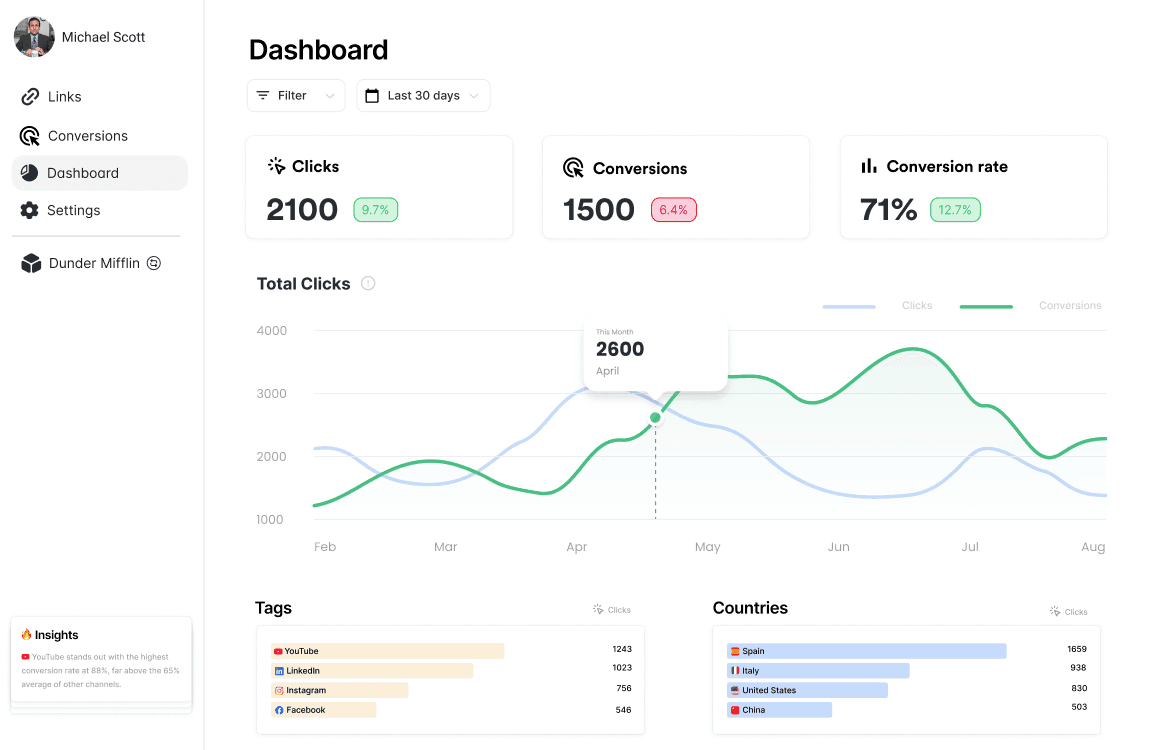
Task: Select the Spain country bar
Action: 866,651
